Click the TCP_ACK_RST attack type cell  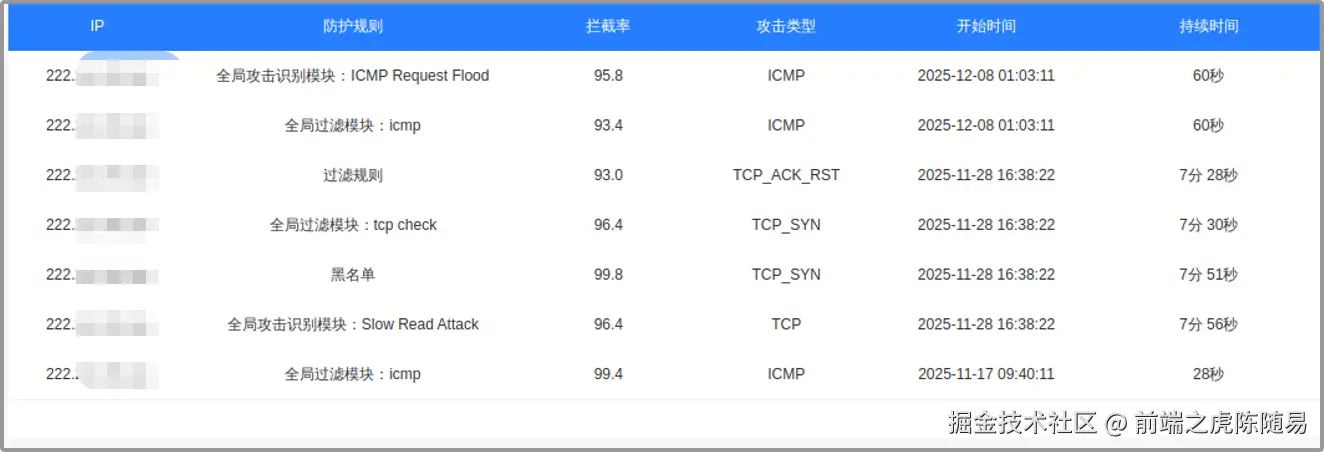pos(786,175)
